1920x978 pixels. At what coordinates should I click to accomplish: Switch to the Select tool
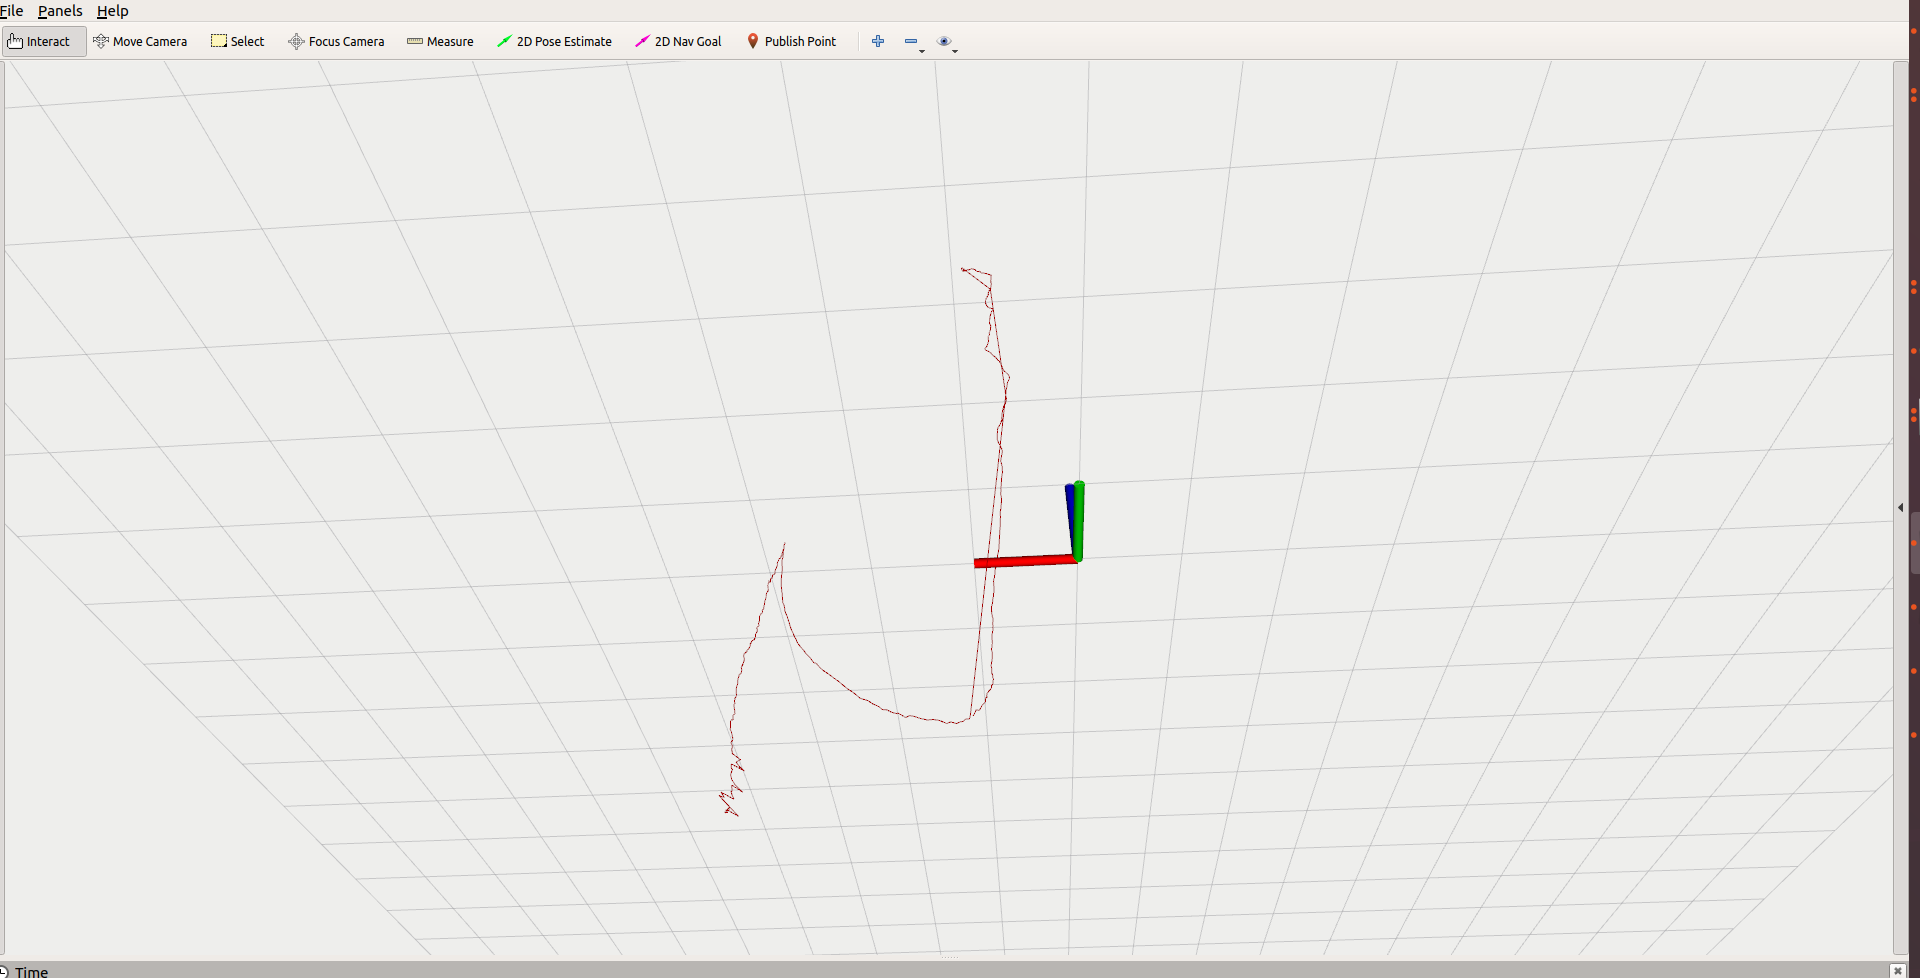[x=237, y=41]
